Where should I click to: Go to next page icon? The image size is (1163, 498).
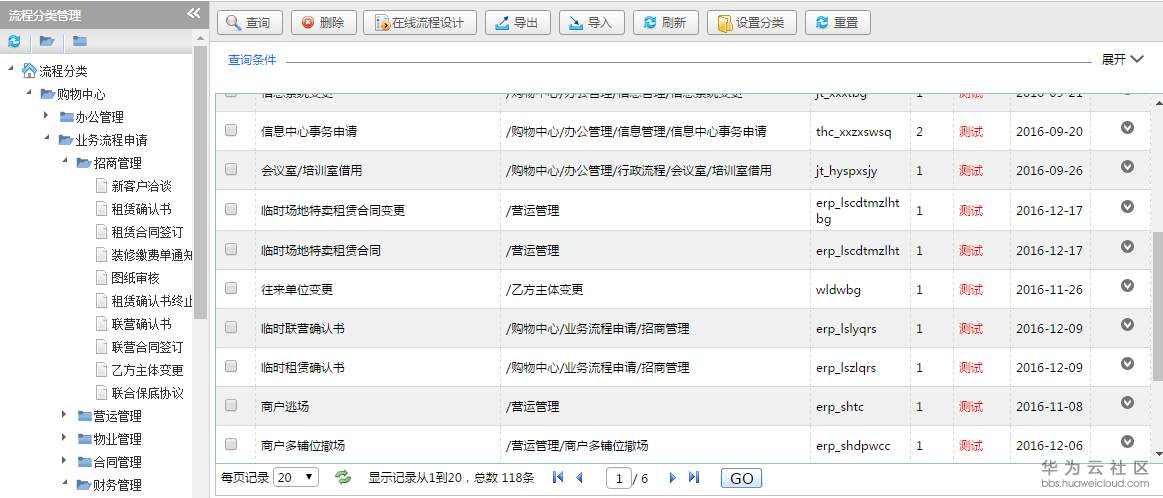[x=672, y=477]
